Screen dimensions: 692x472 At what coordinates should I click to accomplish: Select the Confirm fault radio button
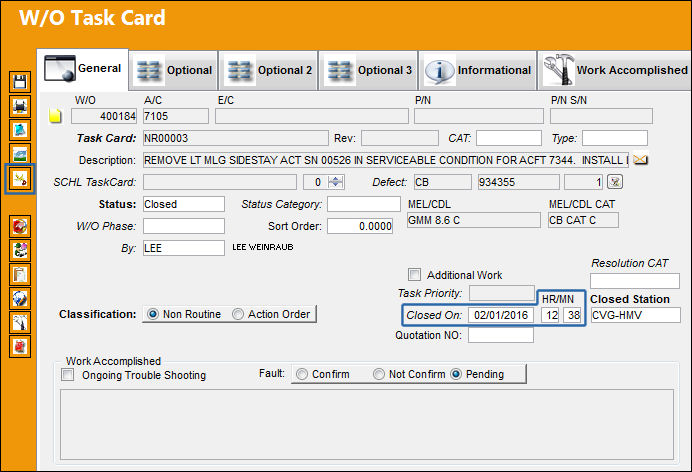tap(302, 374)
